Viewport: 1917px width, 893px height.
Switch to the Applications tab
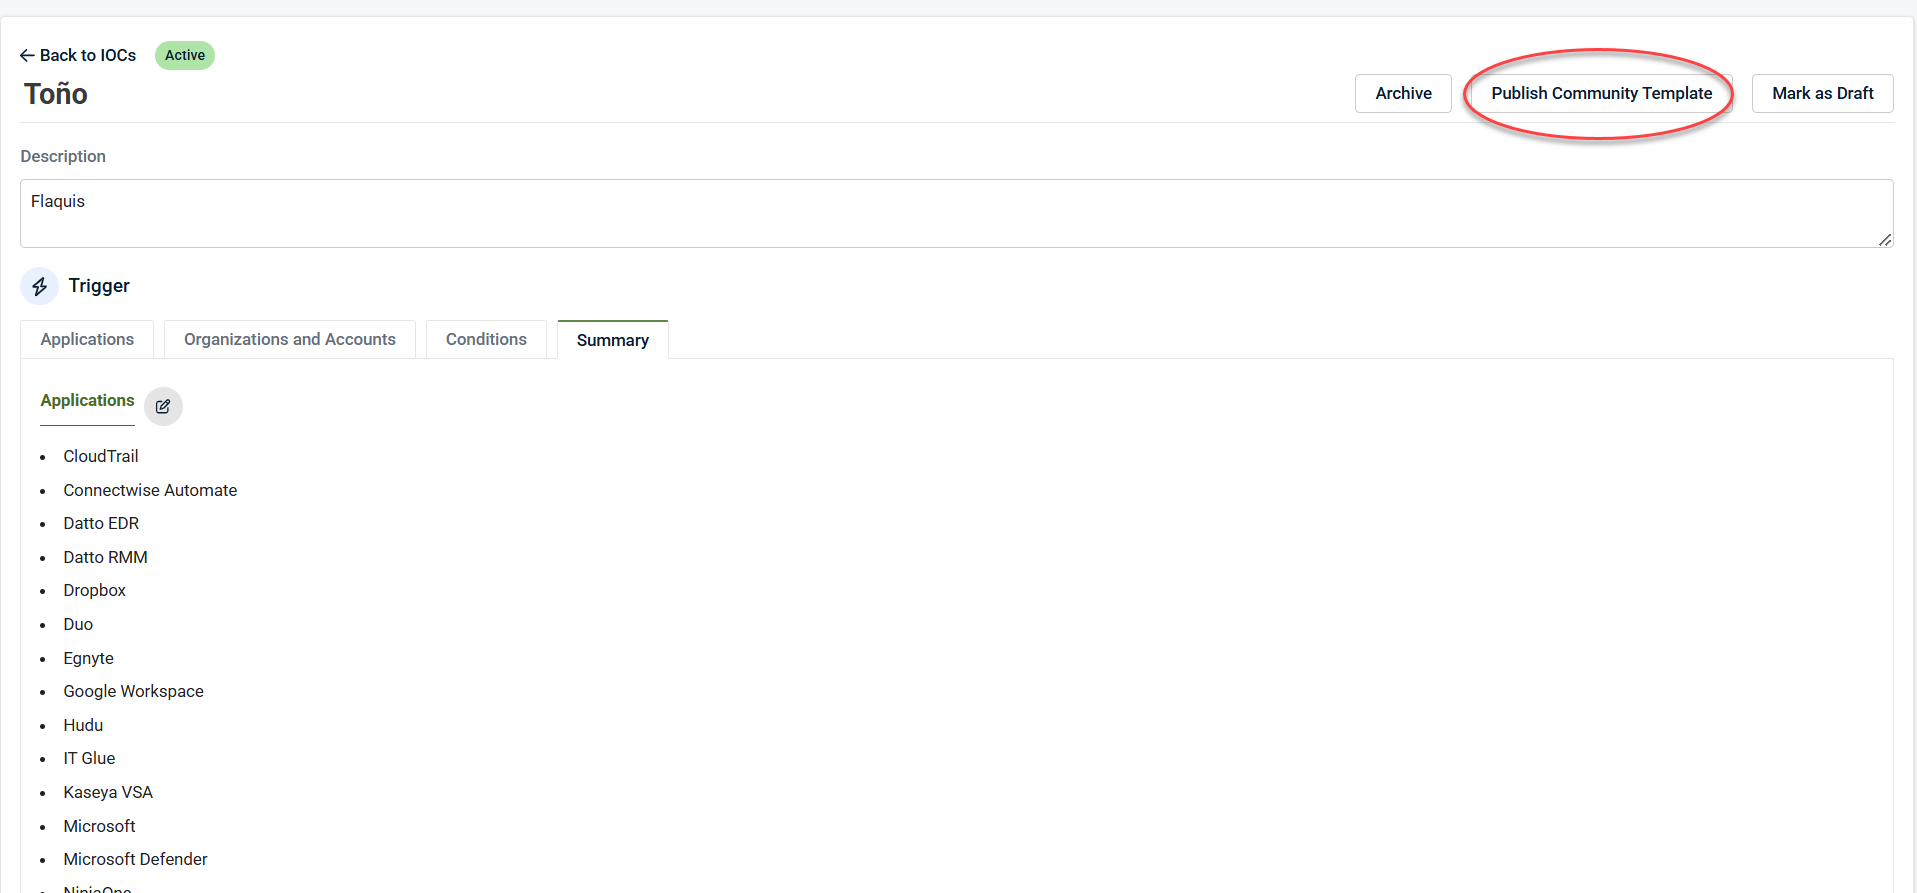point(87,340)
